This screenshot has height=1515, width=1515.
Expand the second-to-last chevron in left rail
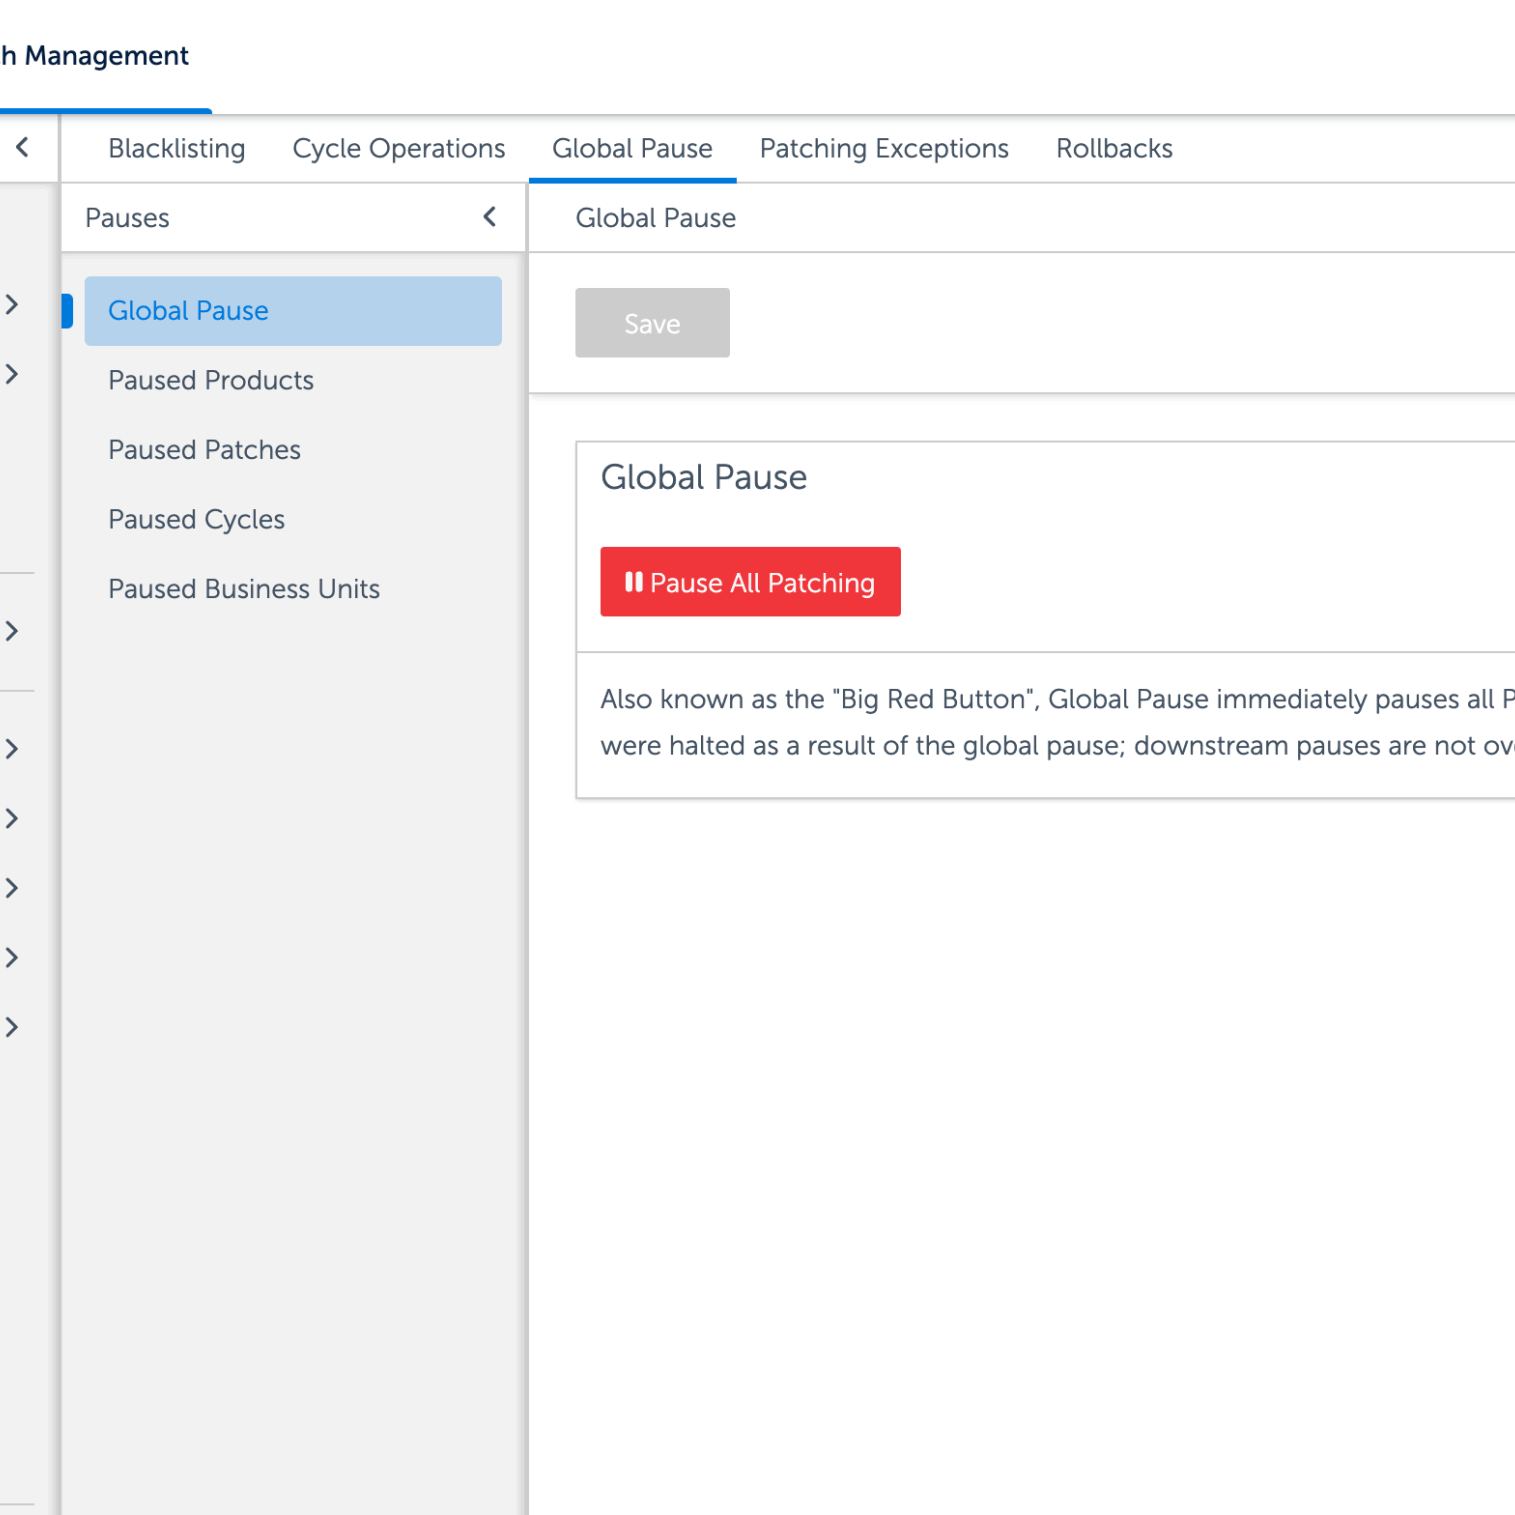tap(12, 958)
